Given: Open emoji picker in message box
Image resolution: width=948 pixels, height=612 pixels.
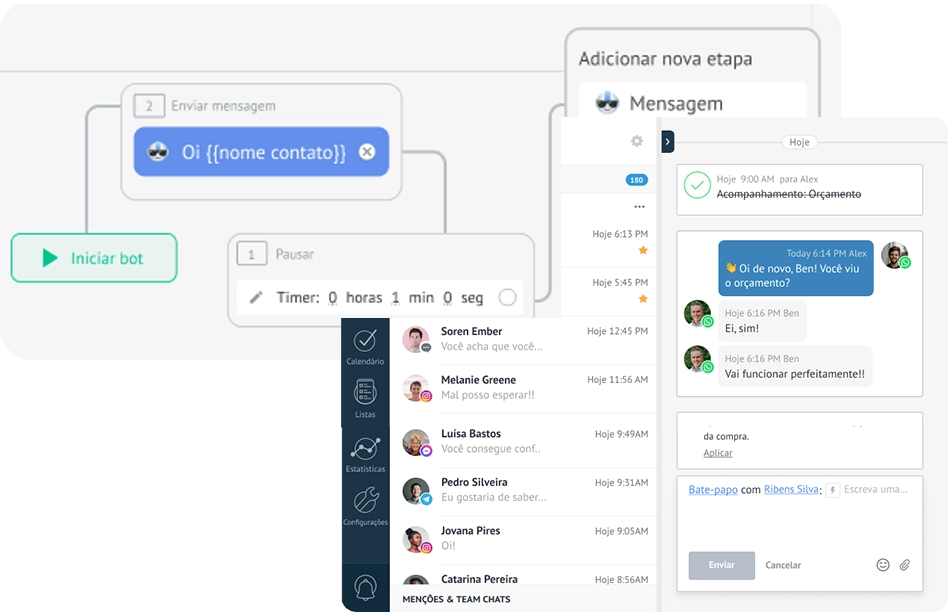Looking at the screenshot, I should point(883,565).
